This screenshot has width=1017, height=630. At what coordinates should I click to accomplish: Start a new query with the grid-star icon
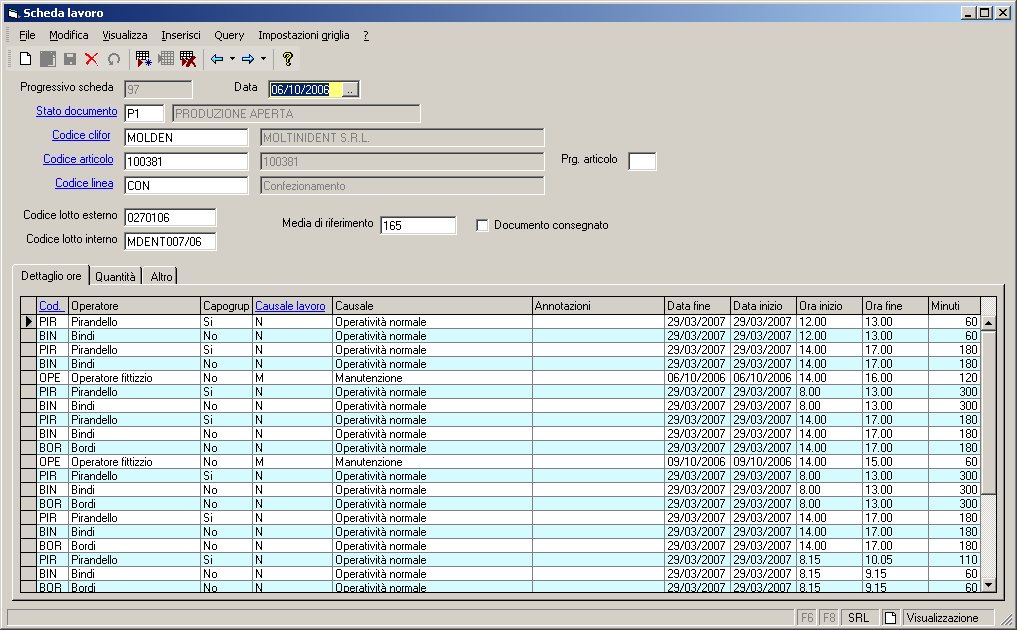tap(142, 58)
